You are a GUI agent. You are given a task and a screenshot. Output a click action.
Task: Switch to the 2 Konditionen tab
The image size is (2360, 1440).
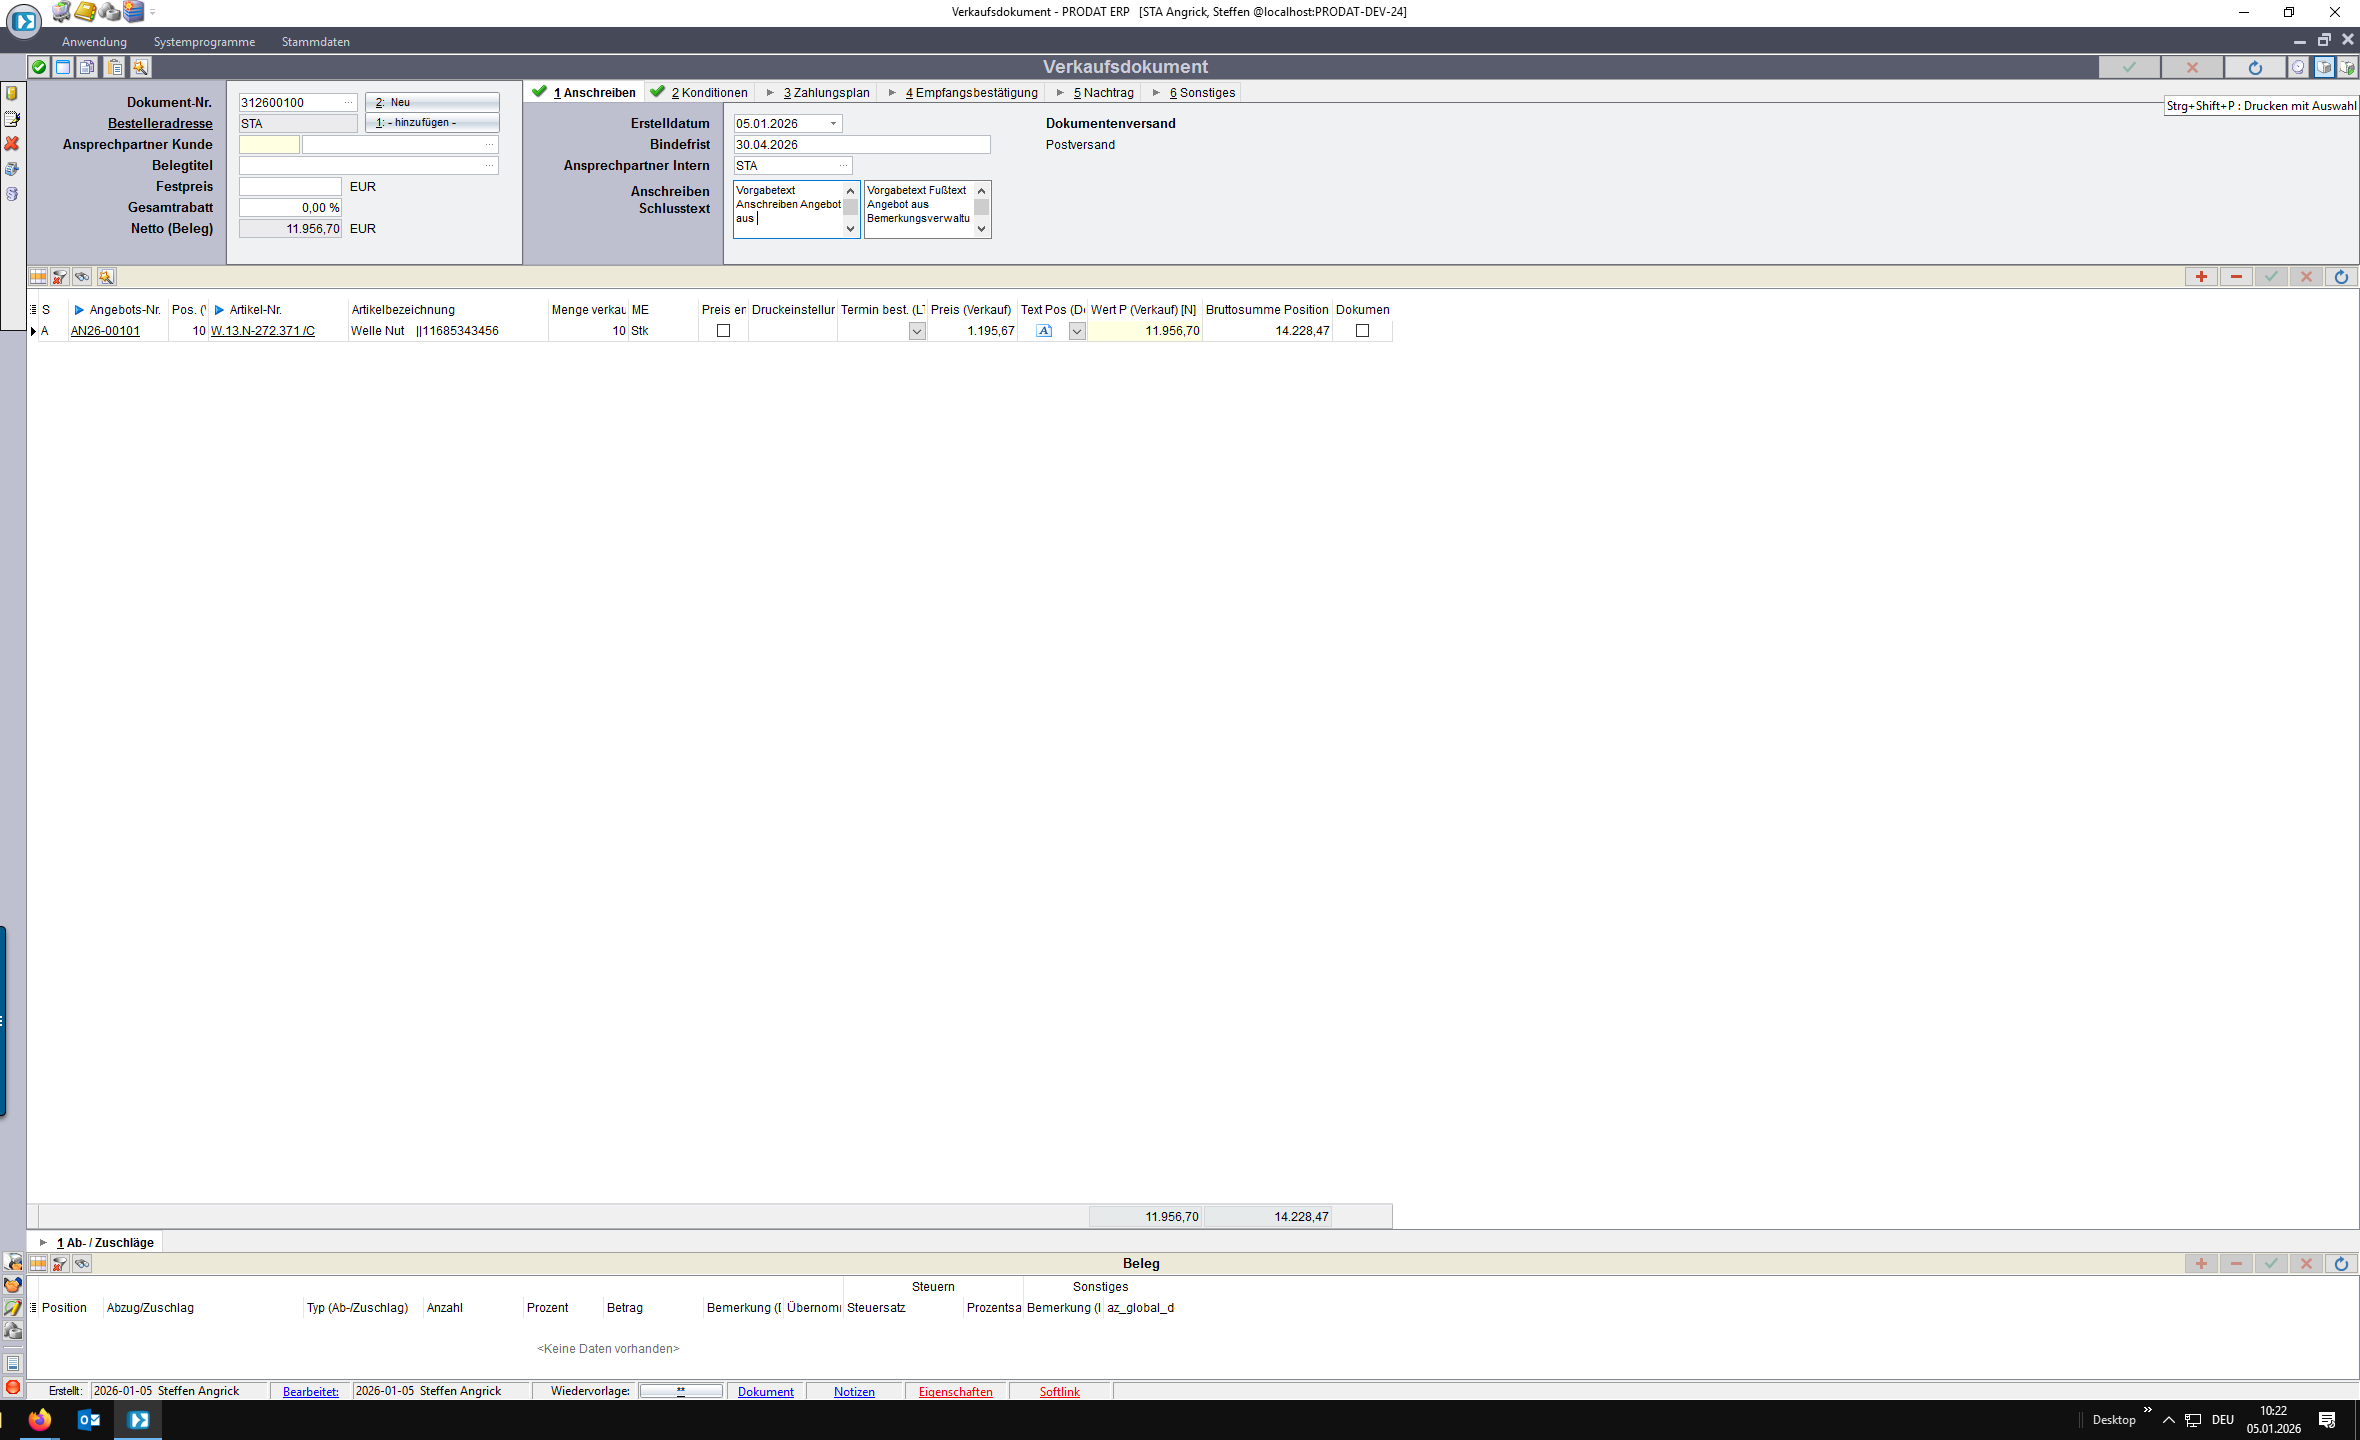pyautogui.click(x=708, y=93)
